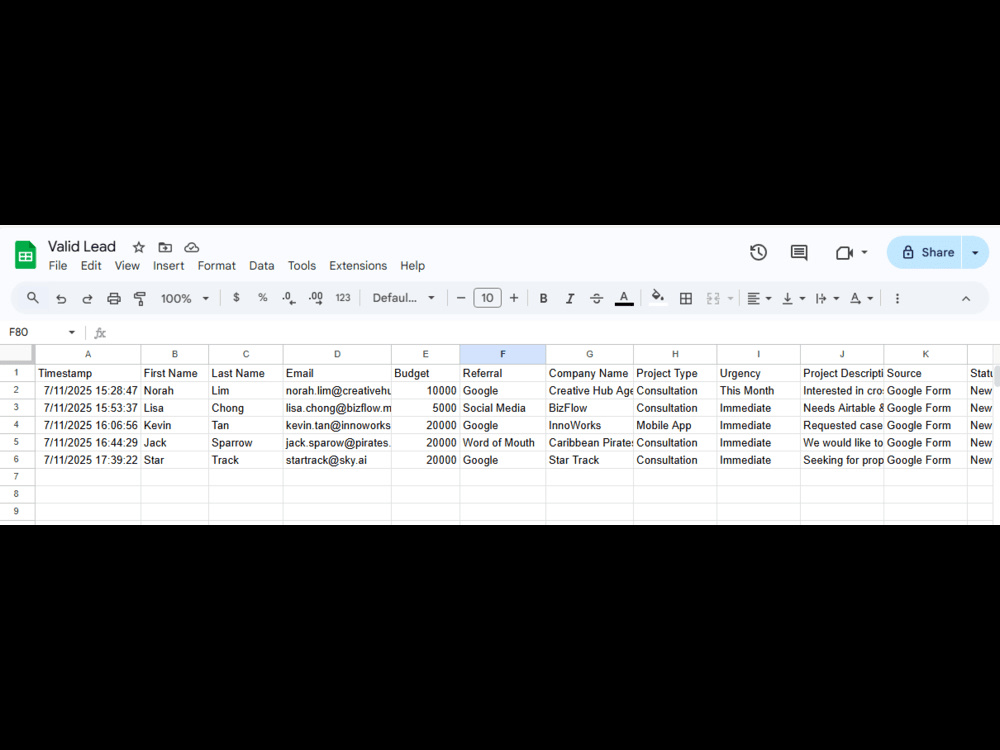This screenshot has width=1000, height=750.
Task: Select column F header
Action: [503, 354]
